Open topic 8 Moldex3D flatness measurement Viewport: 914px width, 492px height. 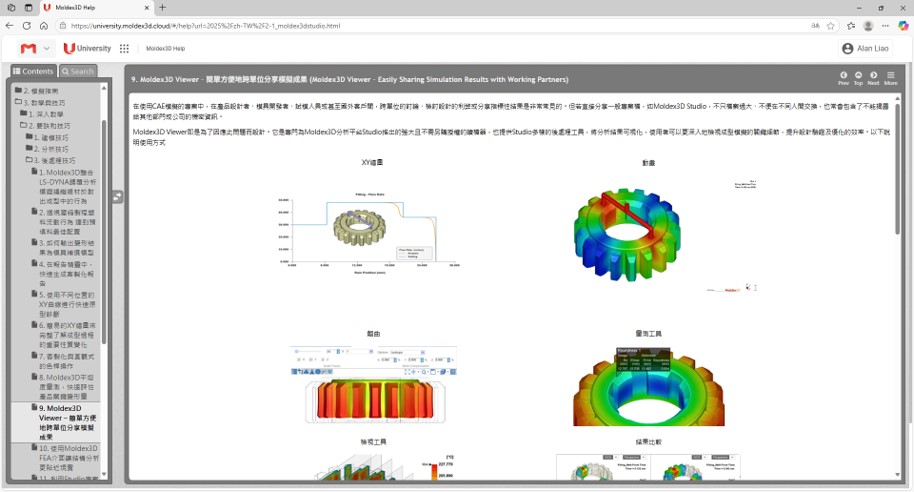[67, 386]
